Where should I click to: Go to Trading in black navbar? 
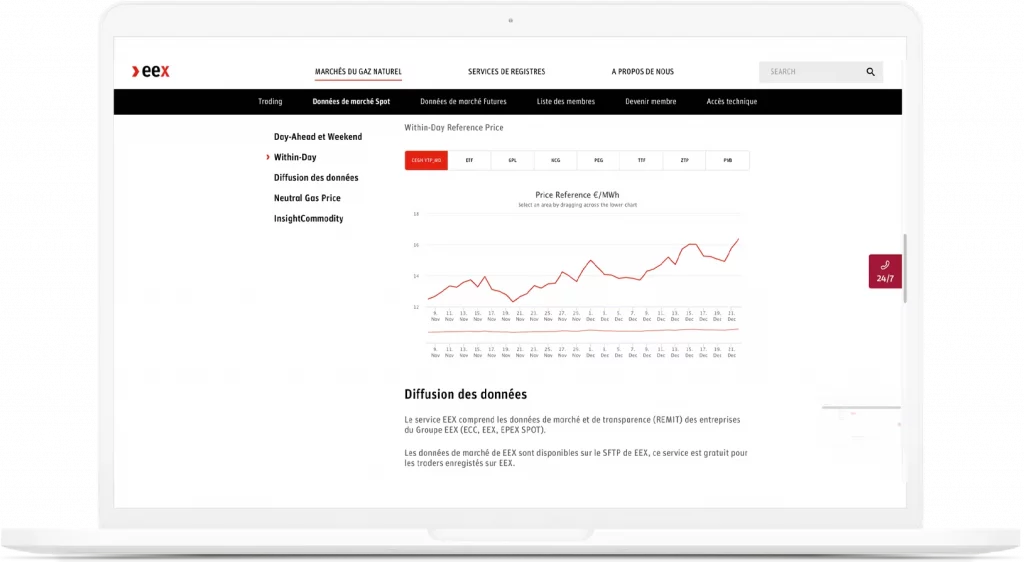[x=270, y=102]
